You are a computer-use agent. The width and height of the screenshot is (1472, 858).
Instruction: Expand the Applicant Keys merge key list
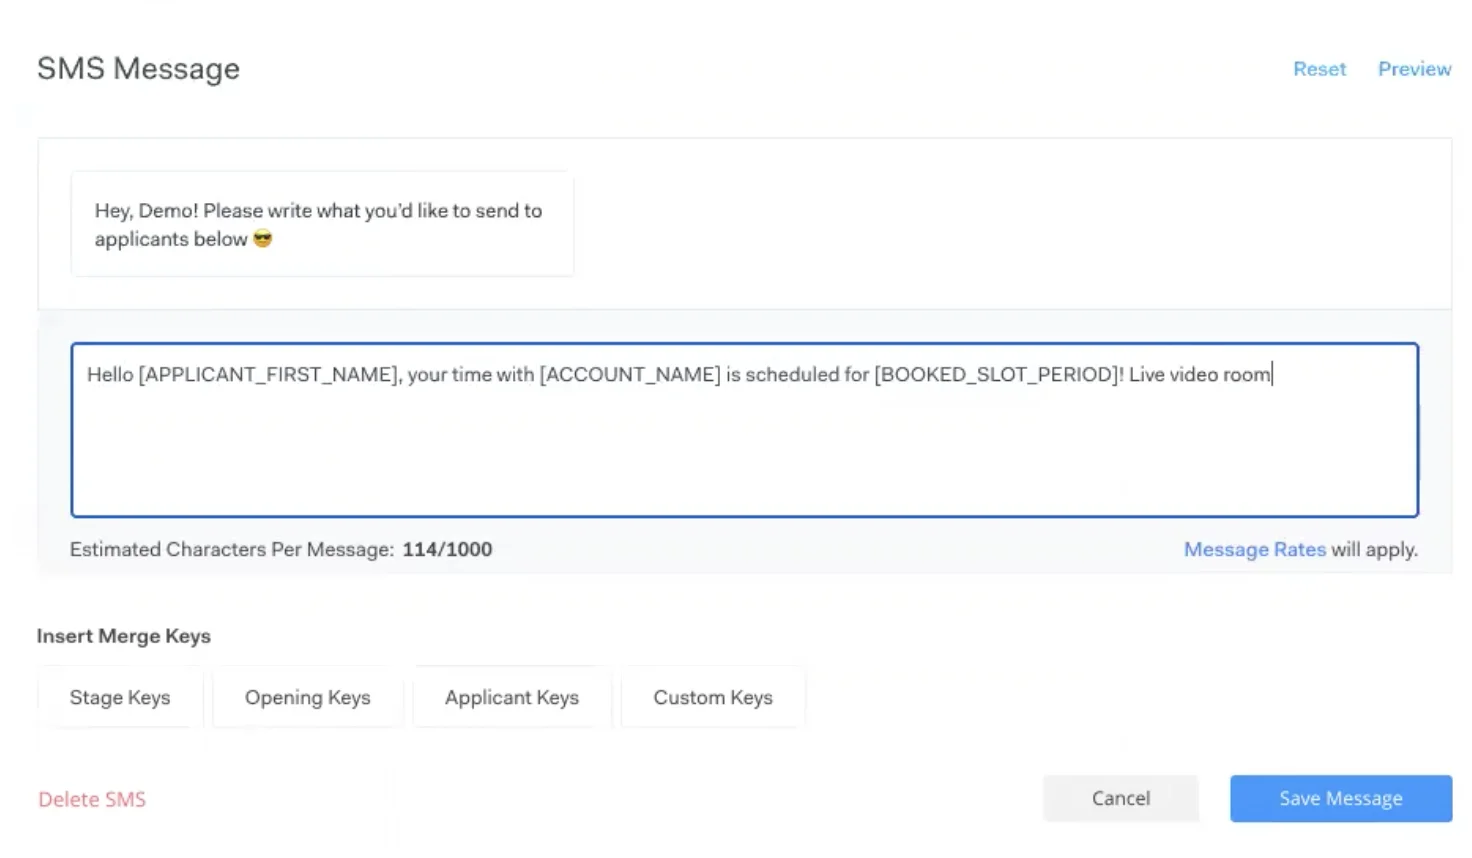pyautogui.click(x=512, y=698)
